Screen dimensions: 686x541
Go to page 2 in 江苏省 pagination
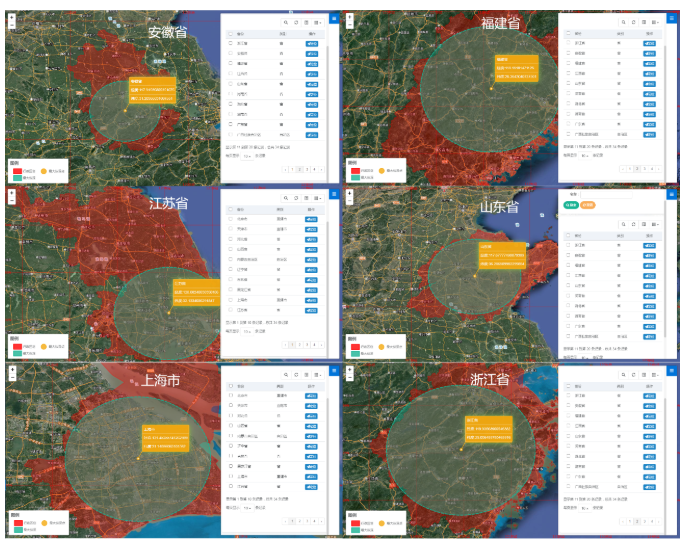300,345
